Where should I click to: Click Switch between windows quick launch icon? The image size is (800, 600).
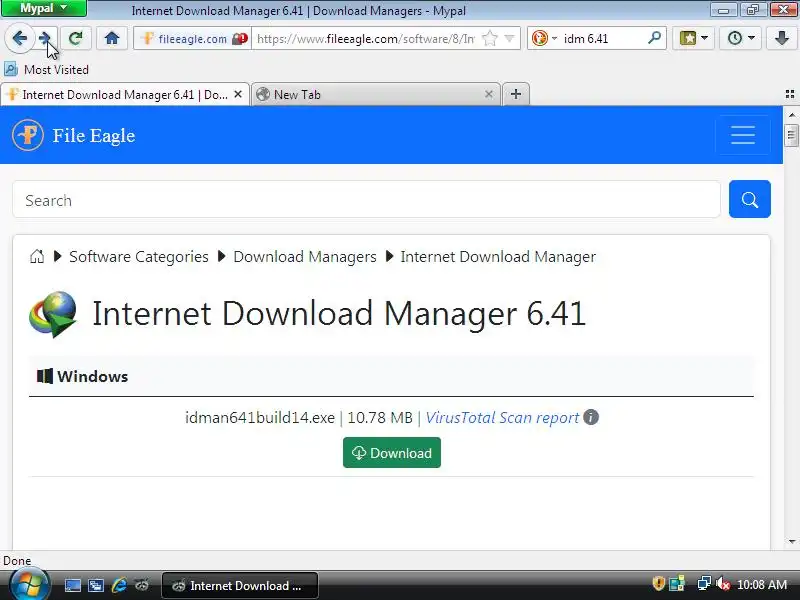click(x=96, y=585)
